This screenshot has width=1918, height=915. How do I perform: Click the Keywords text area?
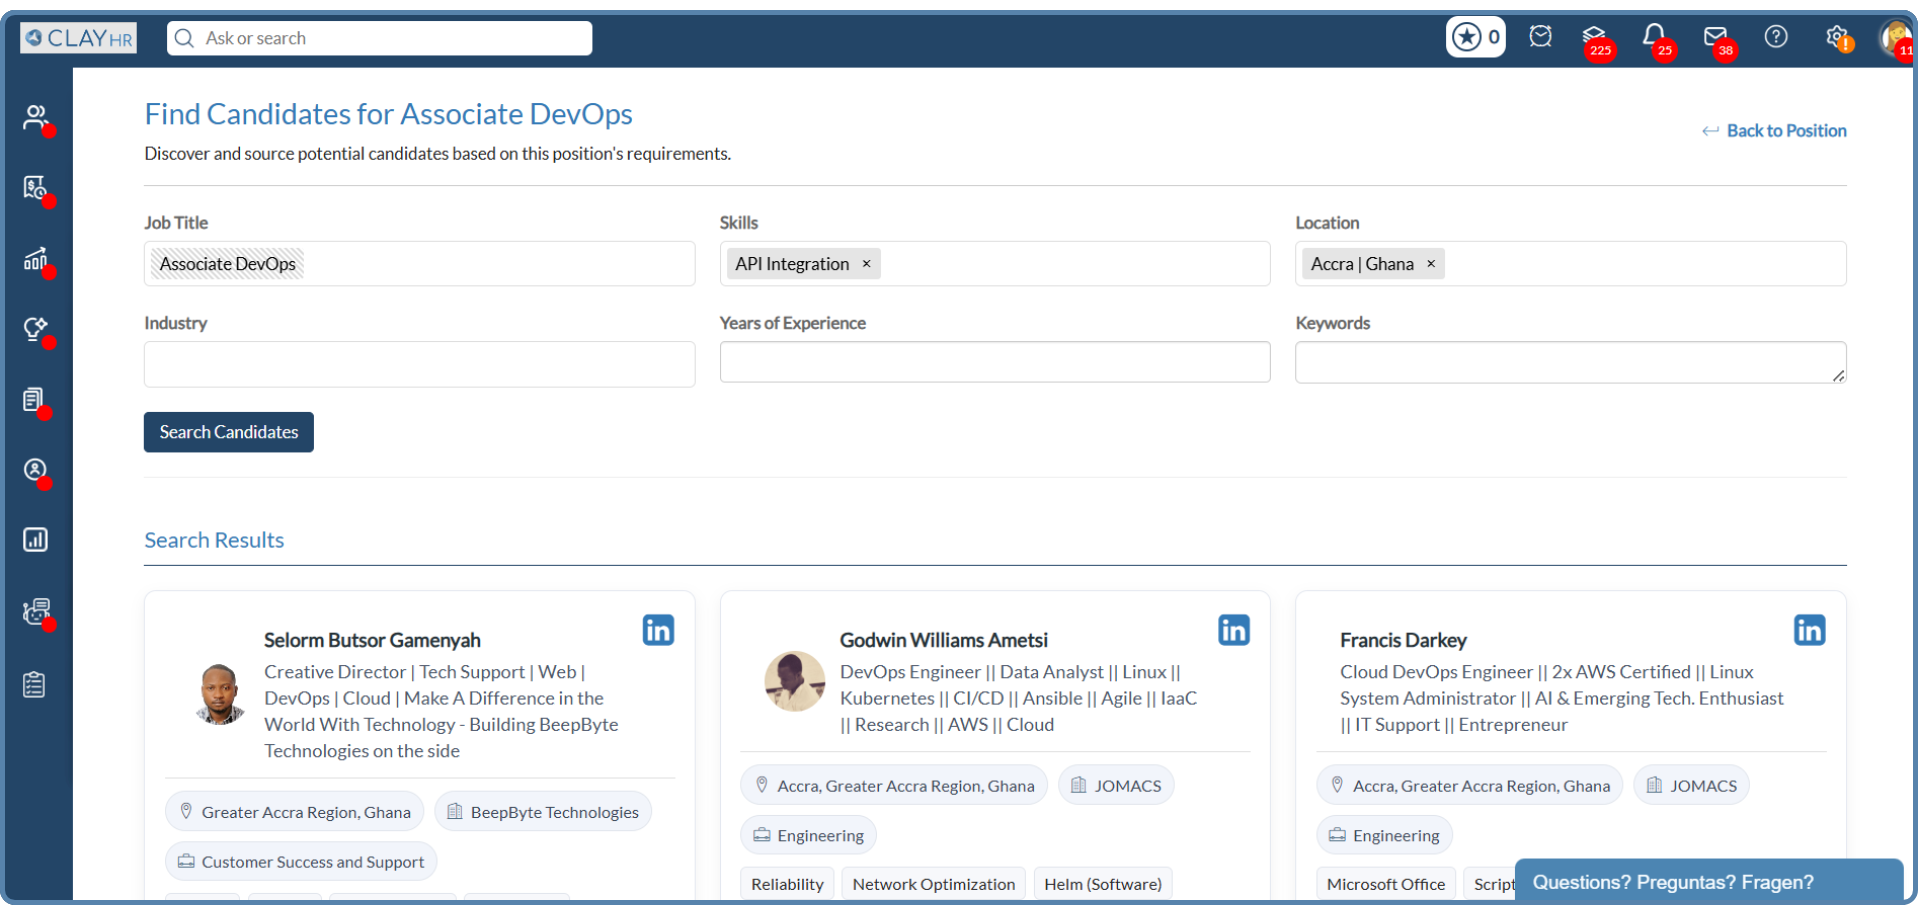(1570, 362)
